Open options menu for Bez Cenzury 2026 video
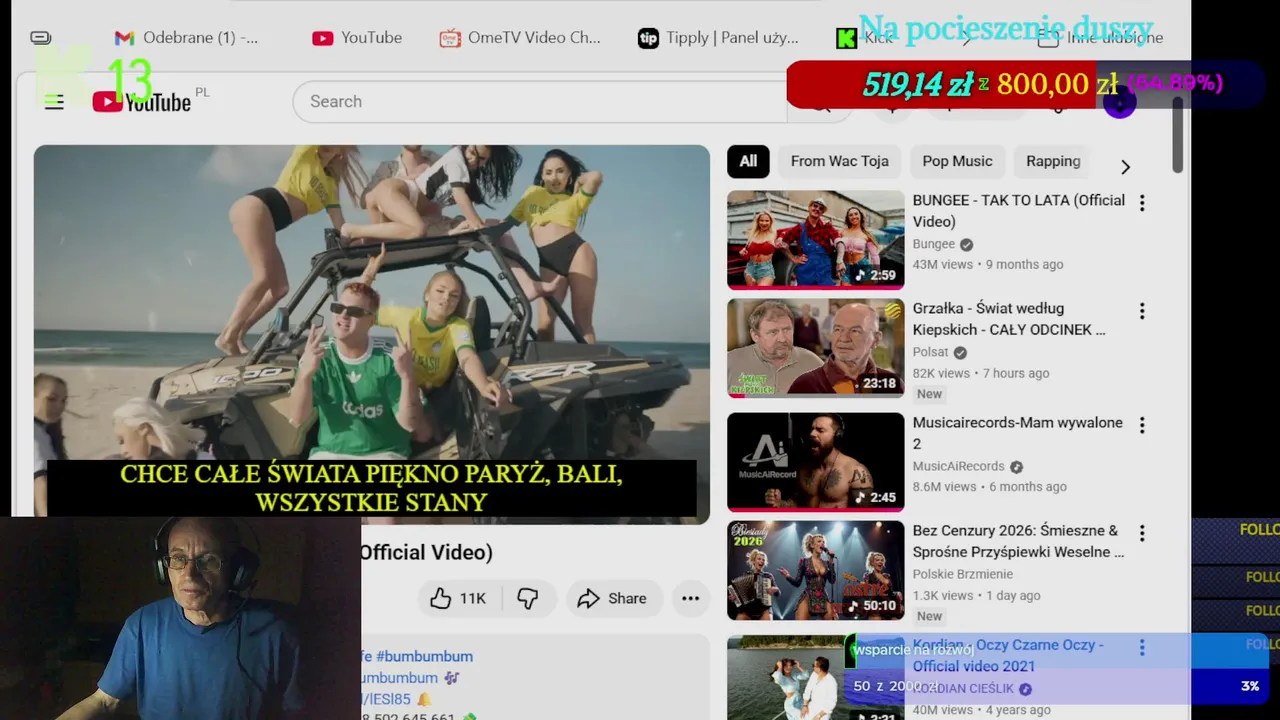The height and width of the screenshot is (720, 1280). tap(1141, 533)
